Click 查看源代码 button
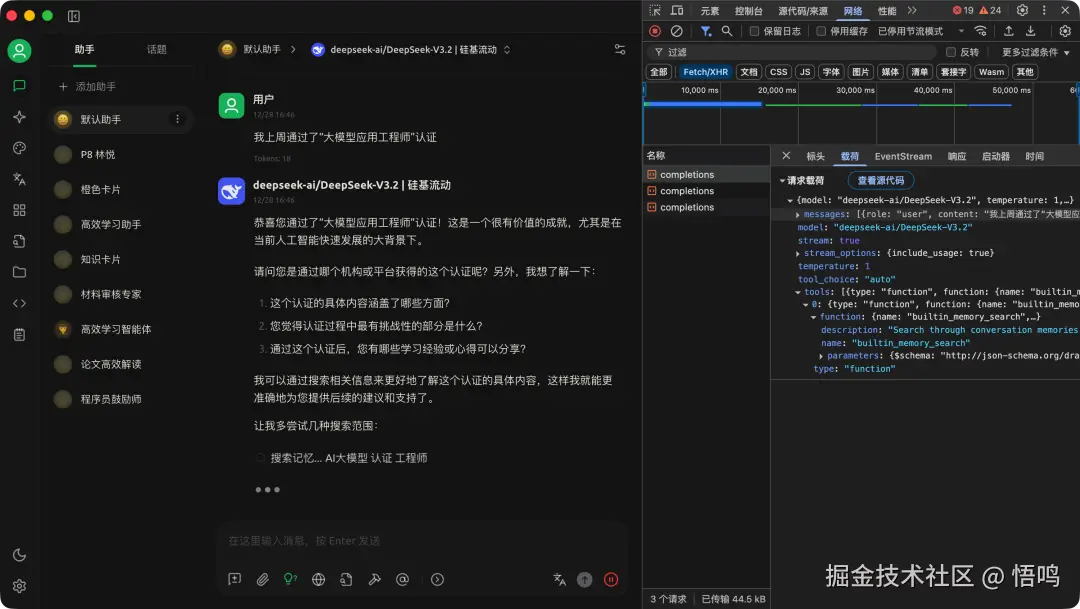 [x=880, y=180]
